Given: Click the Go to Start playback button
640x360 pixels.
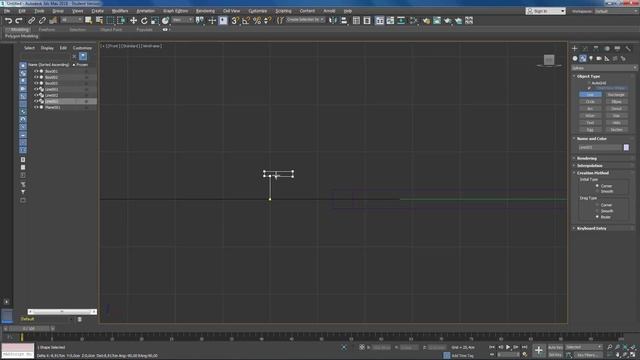Looking at the screenshot, I should [492, 347].
